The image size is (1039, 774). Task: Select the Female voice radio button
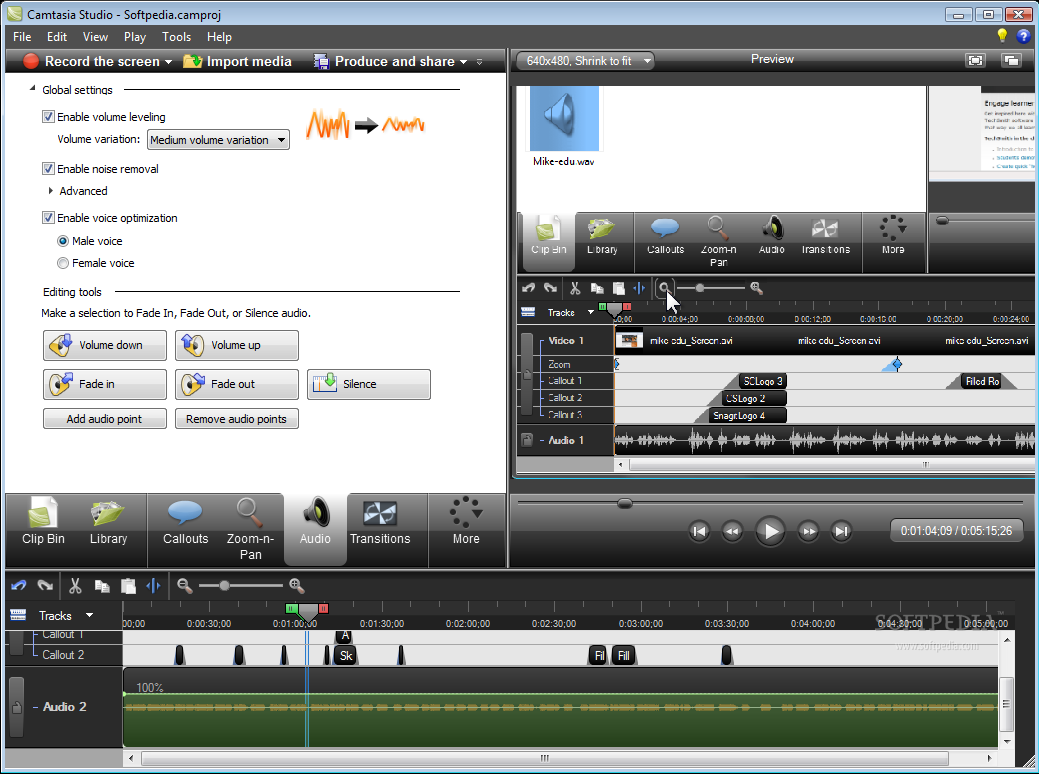63,263
